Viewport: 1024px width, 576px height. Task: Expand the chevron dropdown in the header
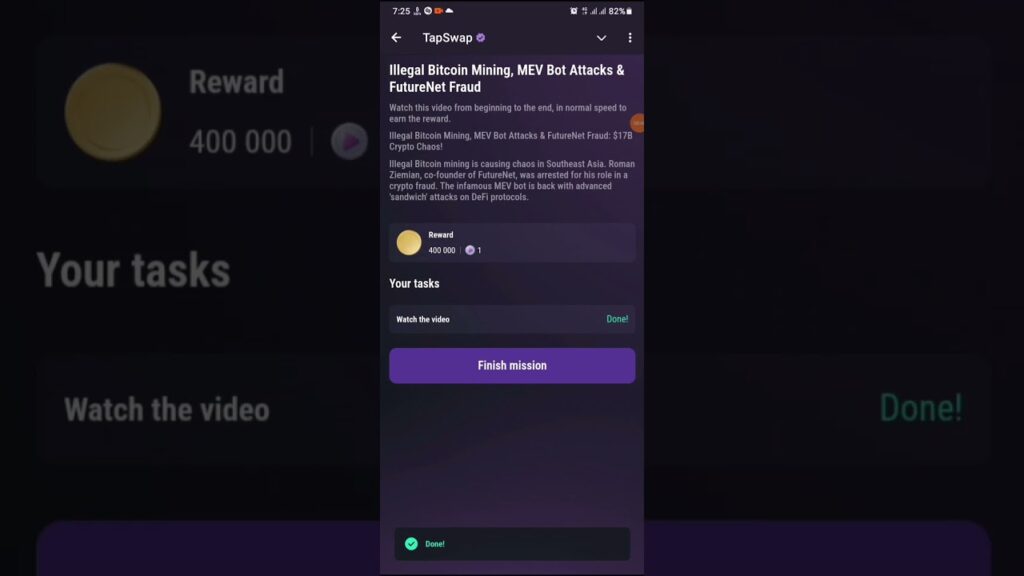point(601,38)
